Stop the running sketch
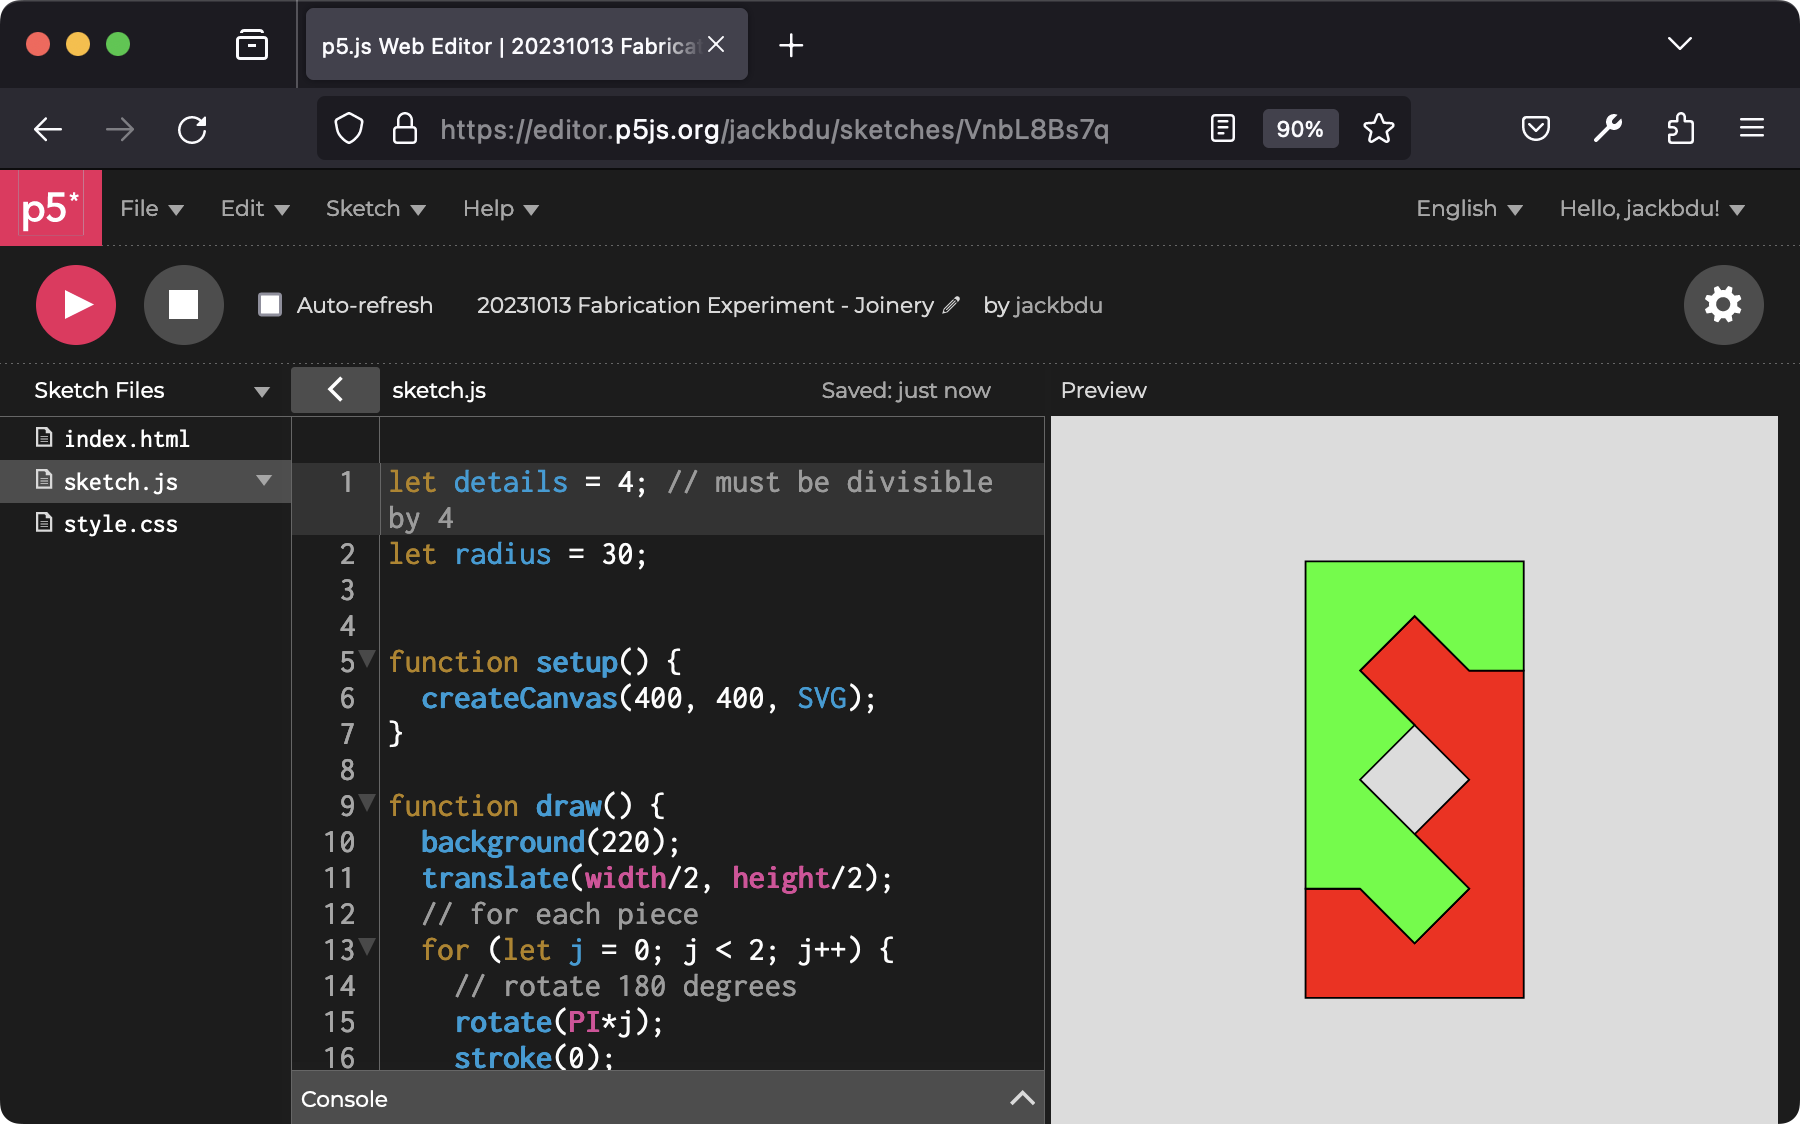The image size is (1800, 1124). point(183,305)
